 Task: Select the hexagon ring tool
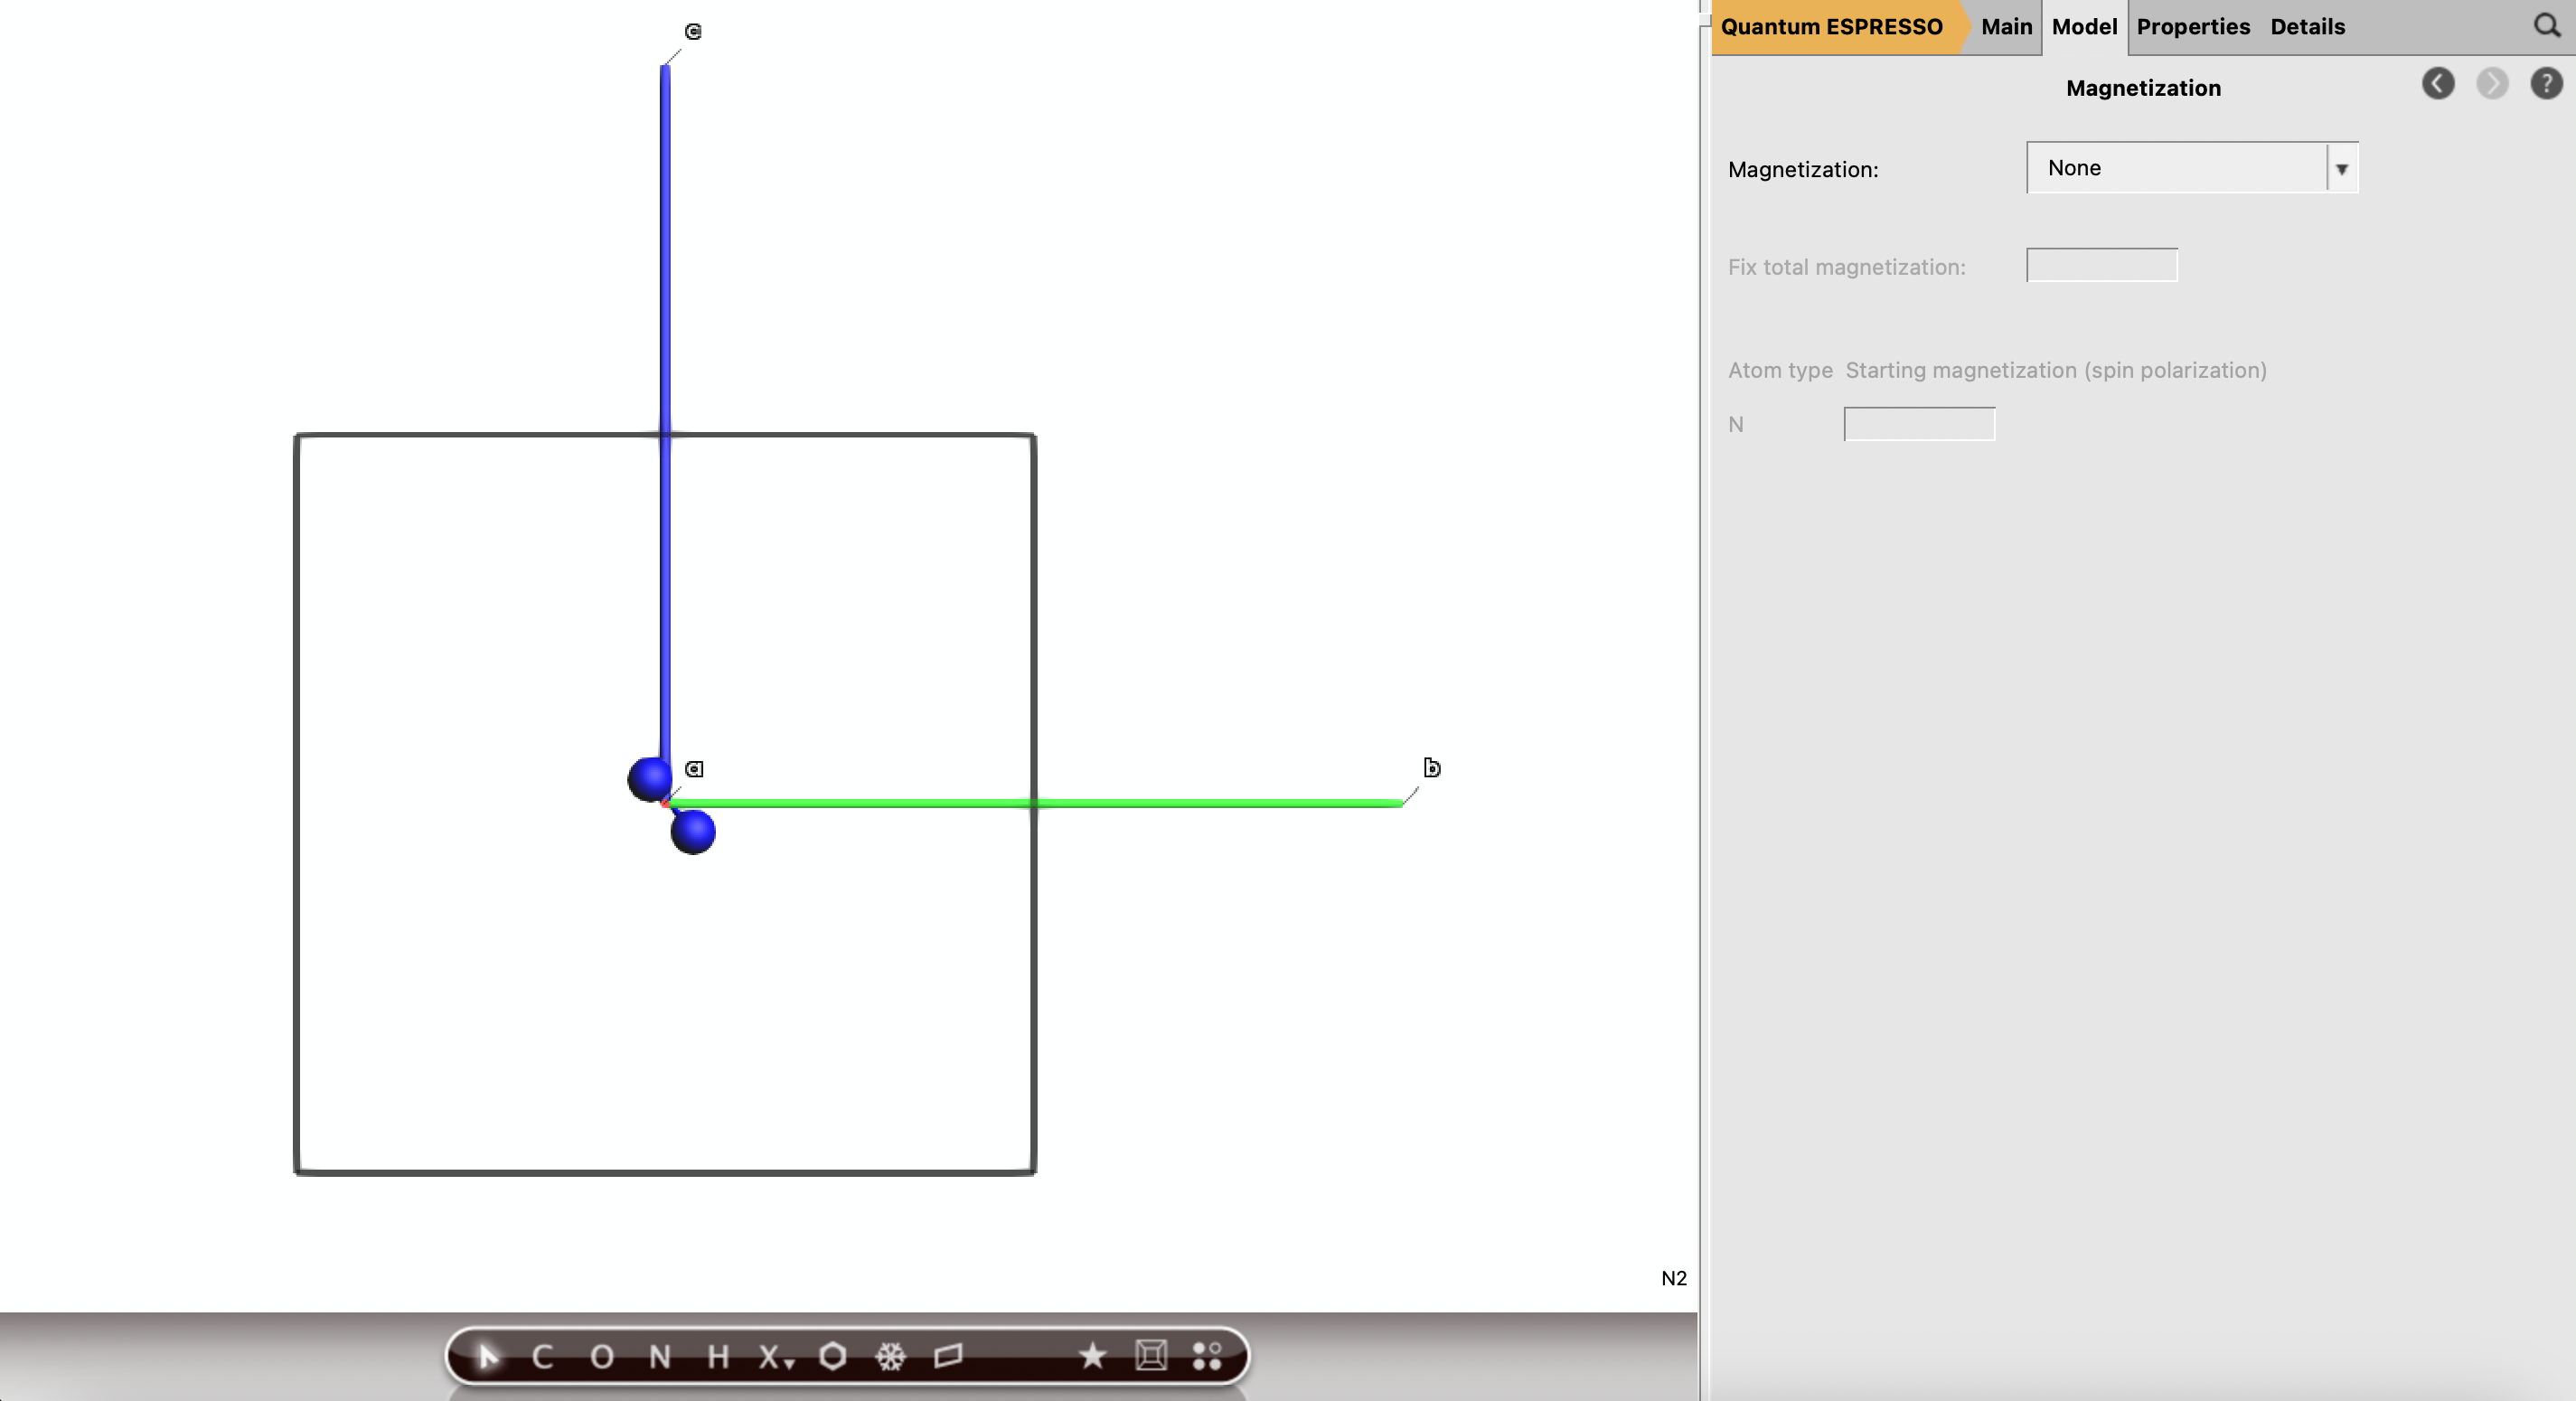832,1356
